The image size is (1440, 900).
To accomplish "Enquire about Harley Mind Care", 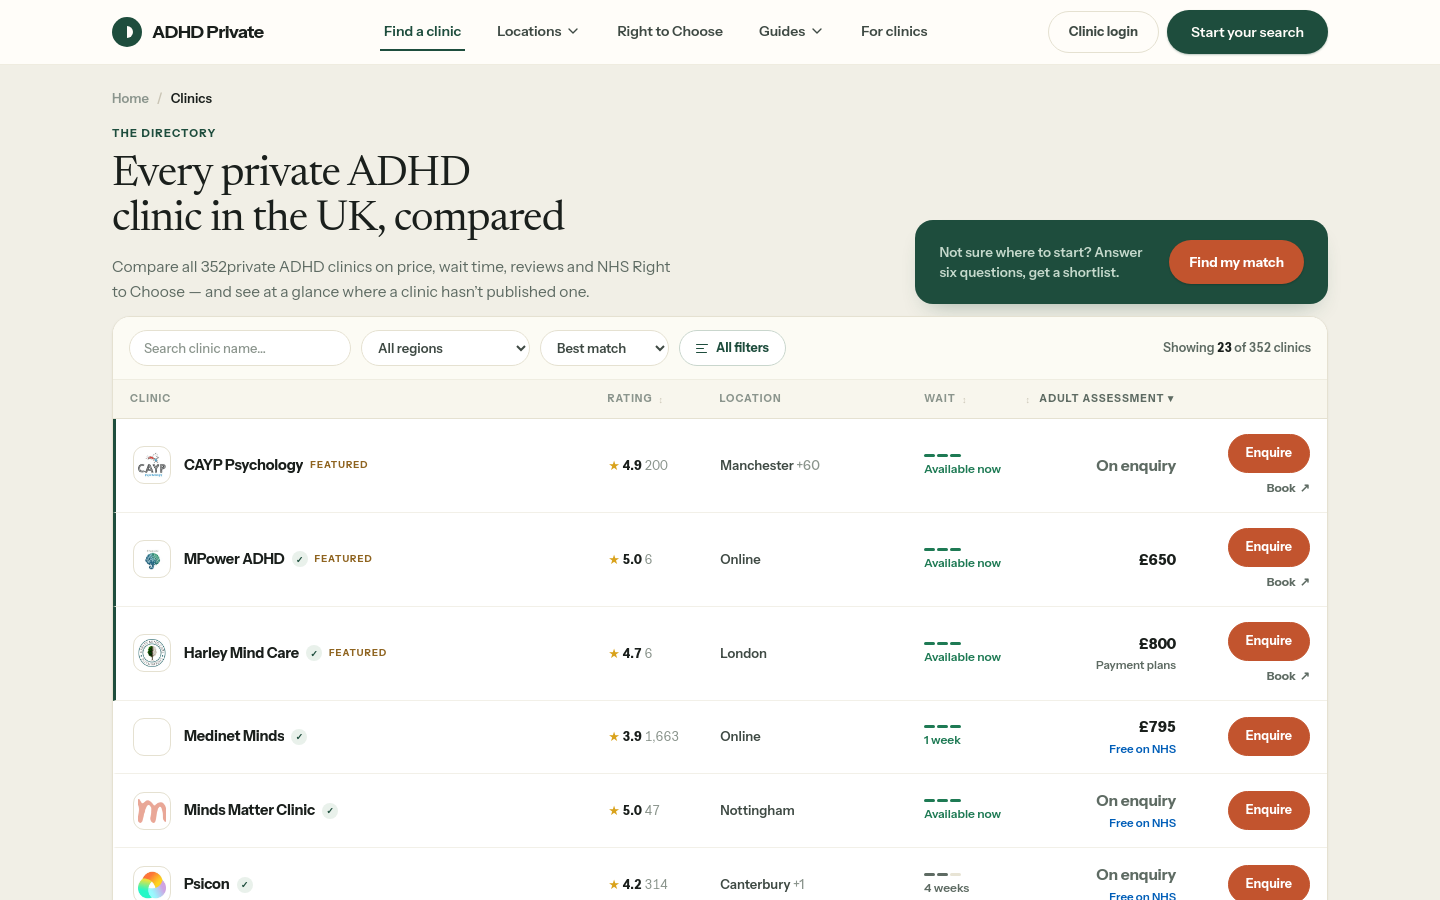I will pos(1269,641).
